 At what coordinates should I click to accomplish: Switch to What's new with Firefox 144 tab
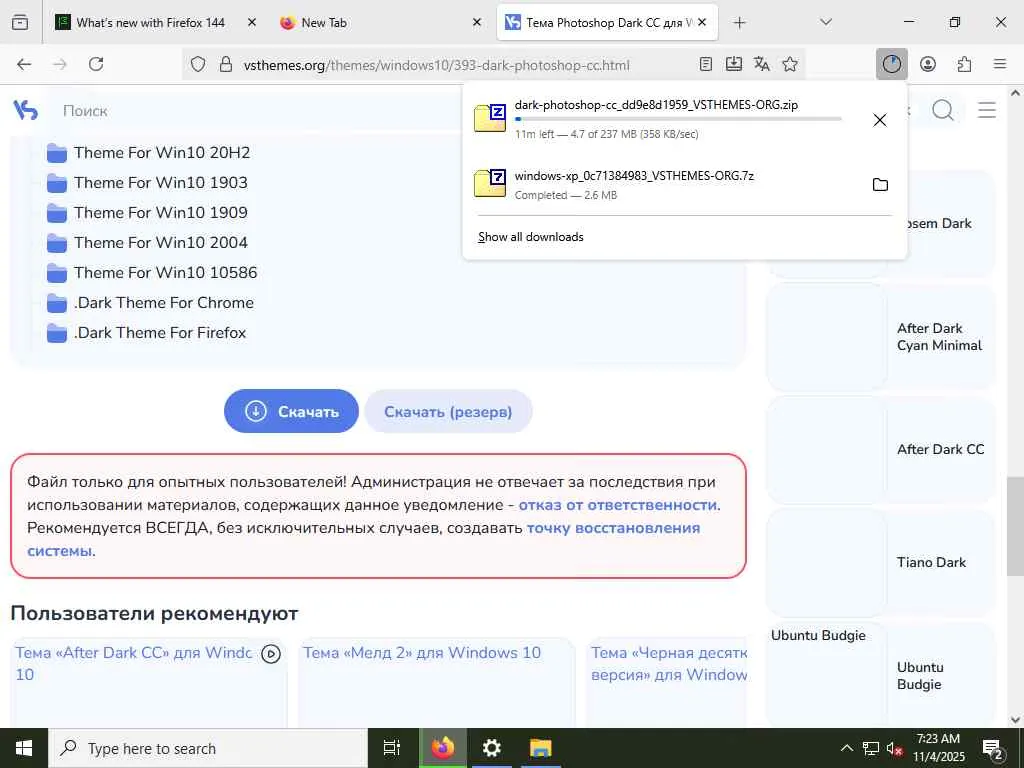[x=150, y=23]
